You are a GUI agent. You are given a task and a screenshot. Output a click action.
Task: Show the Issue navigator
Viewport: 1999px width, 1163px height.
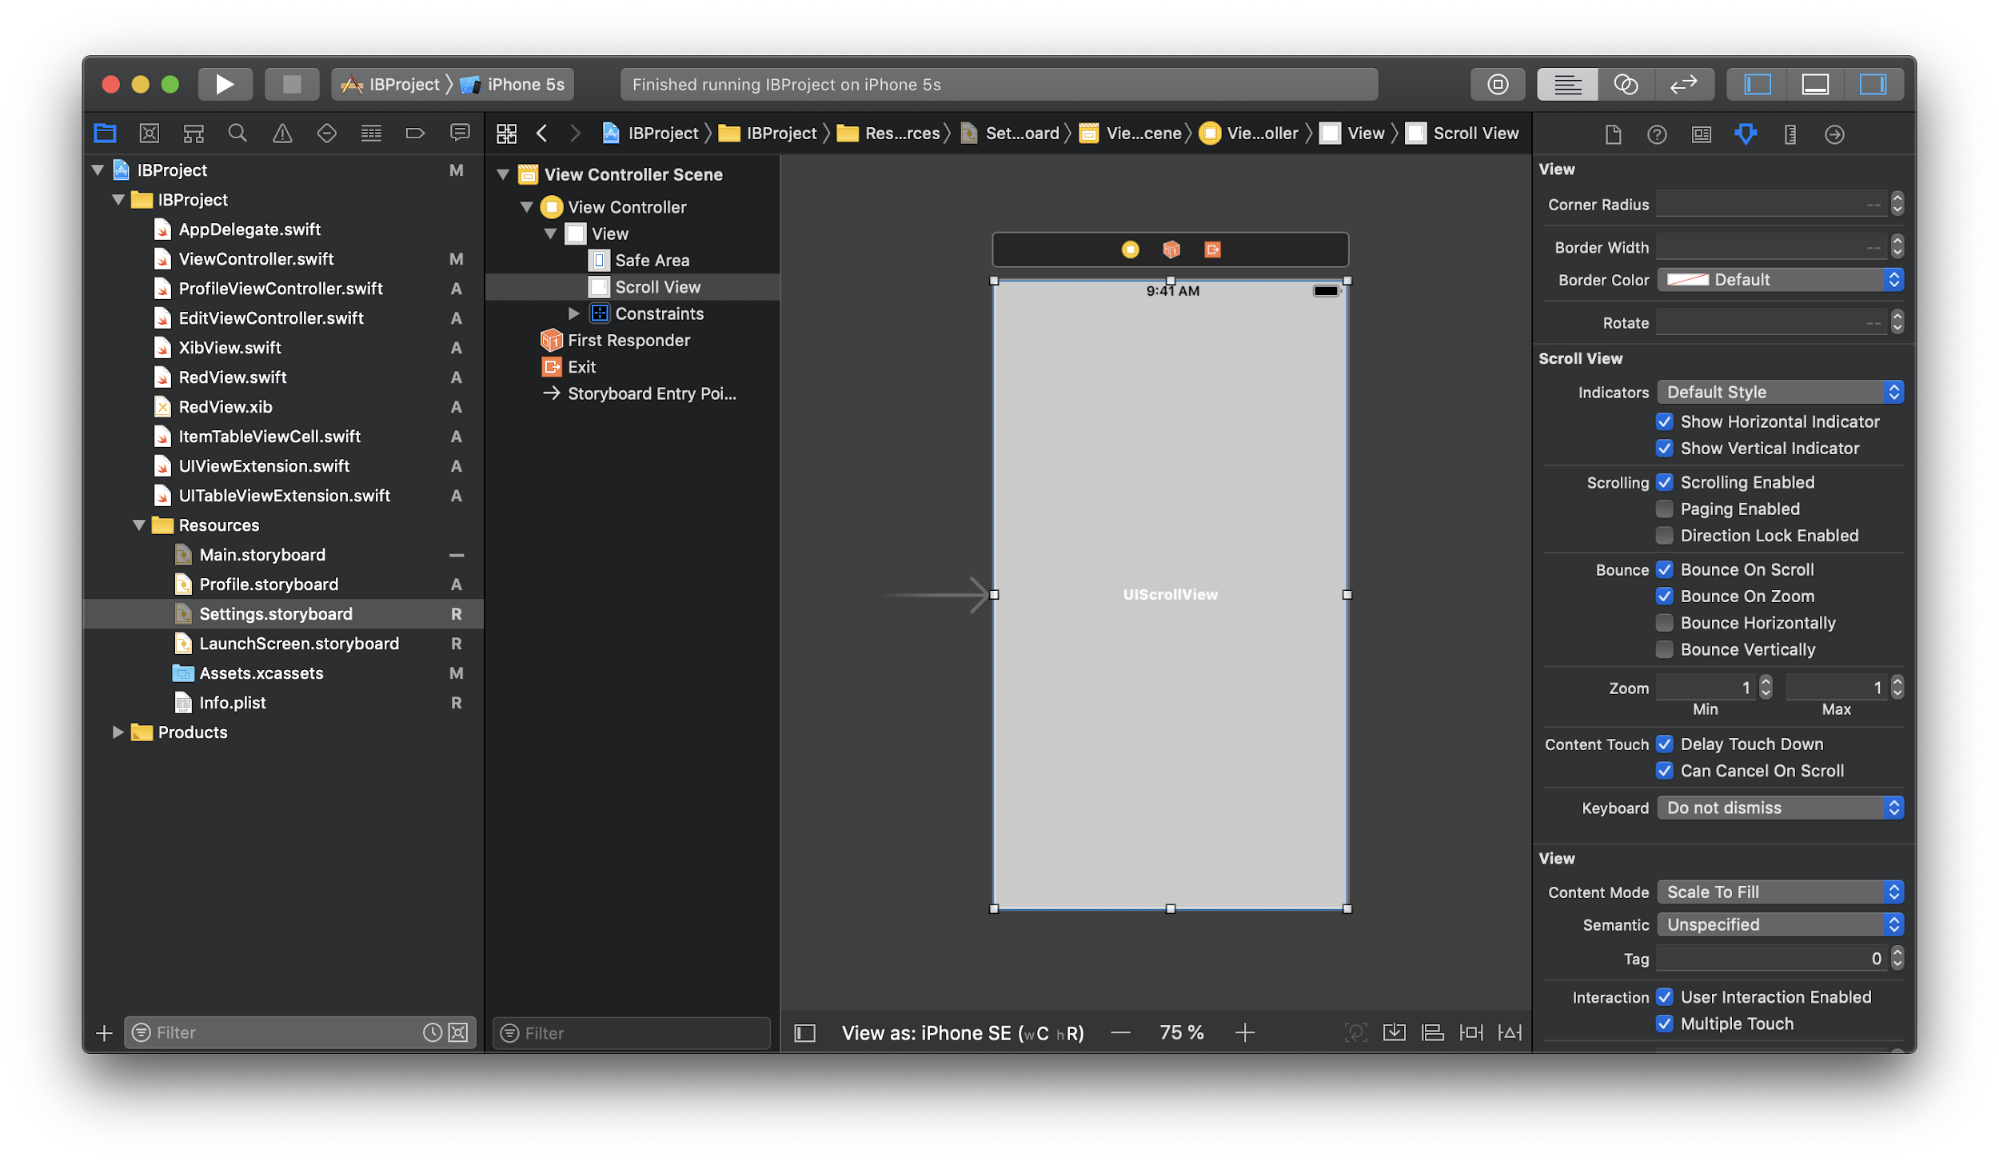click(x=282, y=133)
